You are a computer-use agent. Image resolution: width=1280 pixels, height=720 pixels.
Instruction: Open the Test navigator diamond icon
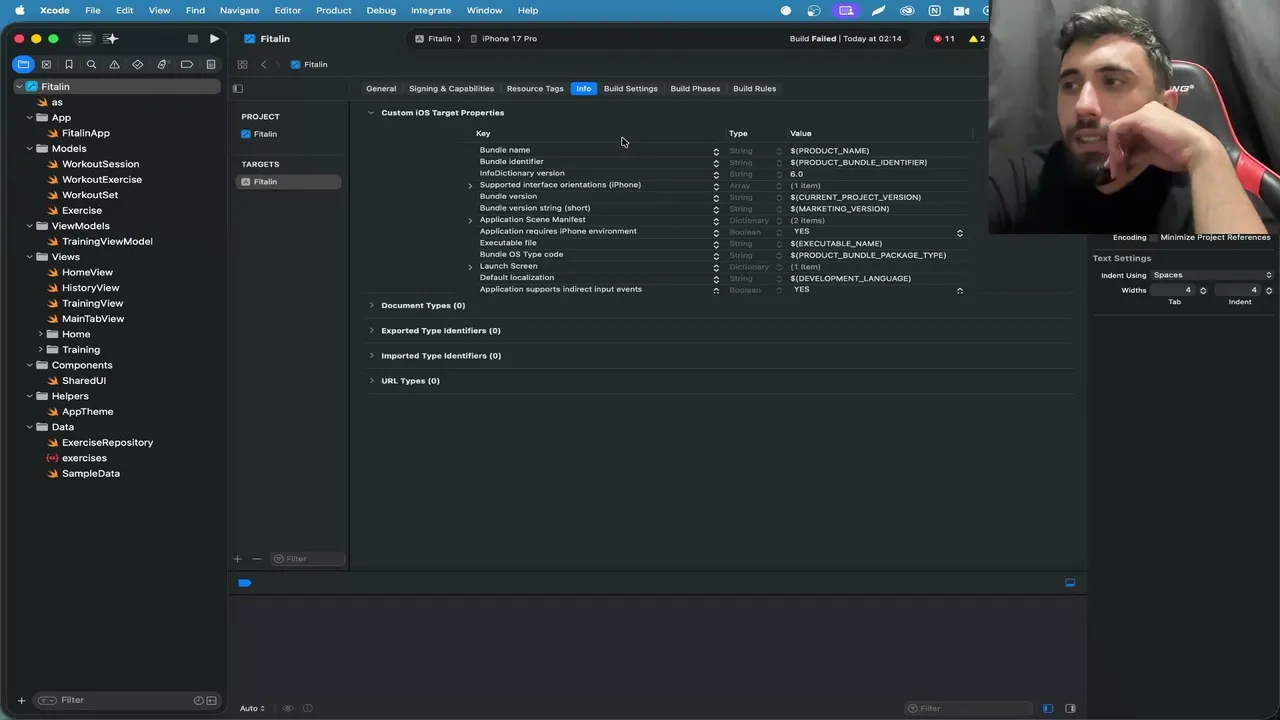click(138, 65)
